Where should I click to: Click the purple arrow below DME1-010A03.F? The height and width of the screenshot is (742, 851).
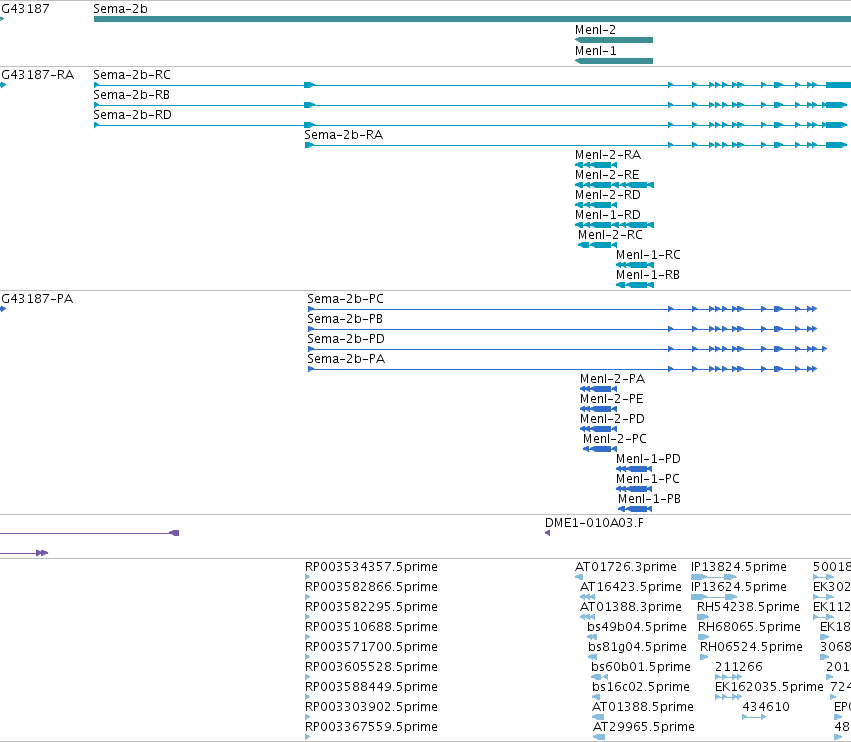point(548,533)
